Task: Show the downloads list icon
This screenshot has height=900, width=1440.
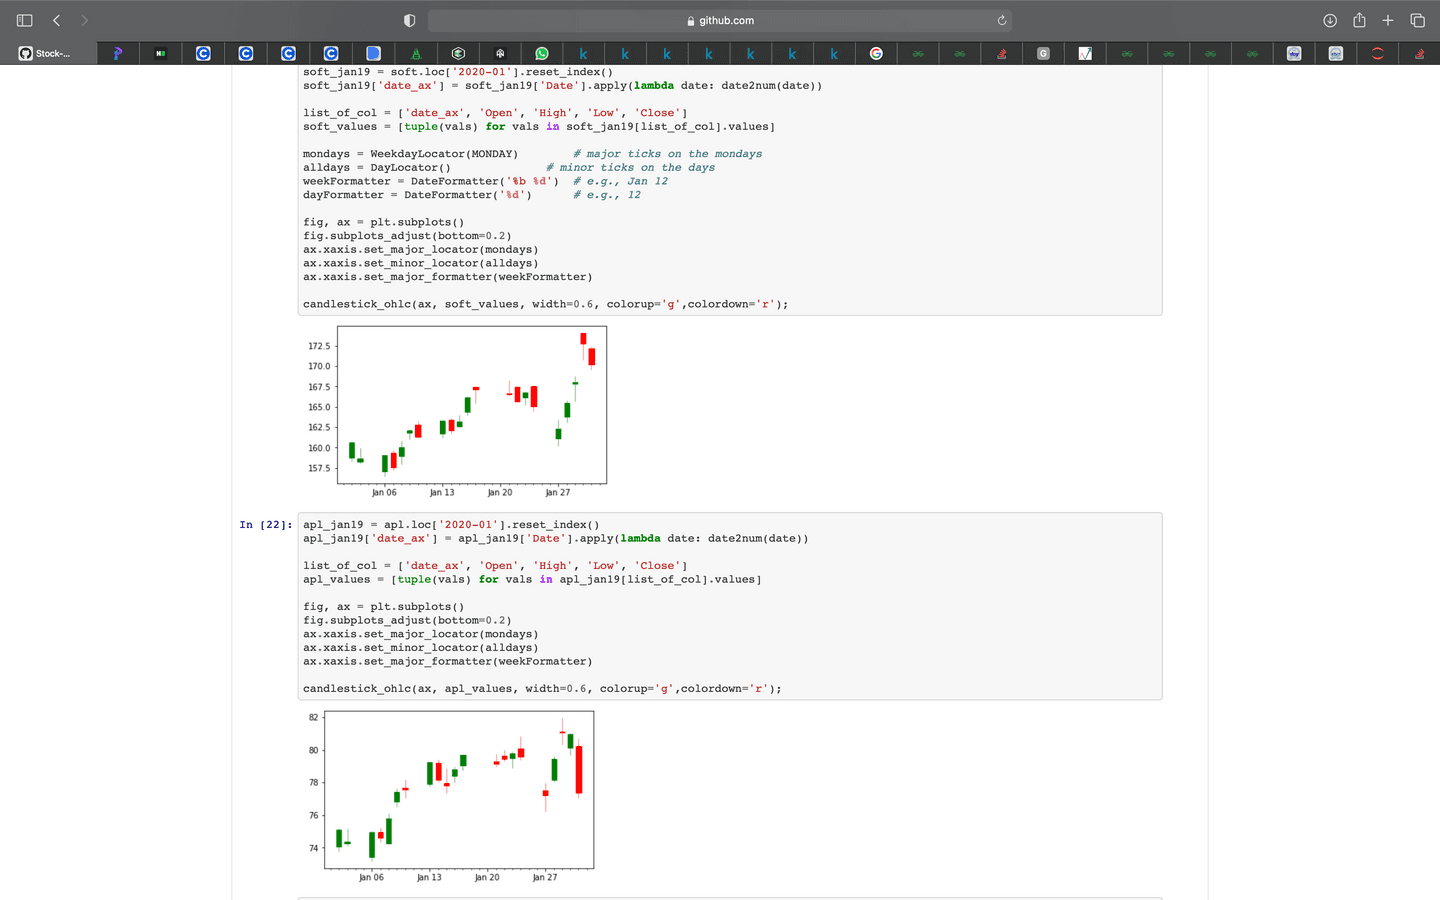Action: tap(1330, 20)
